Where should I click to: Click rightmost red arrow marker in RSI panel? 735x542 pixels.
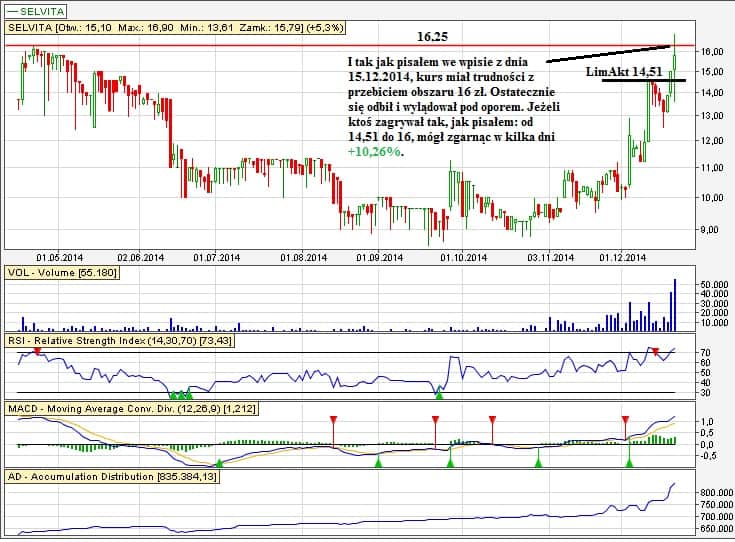[656, 353]
